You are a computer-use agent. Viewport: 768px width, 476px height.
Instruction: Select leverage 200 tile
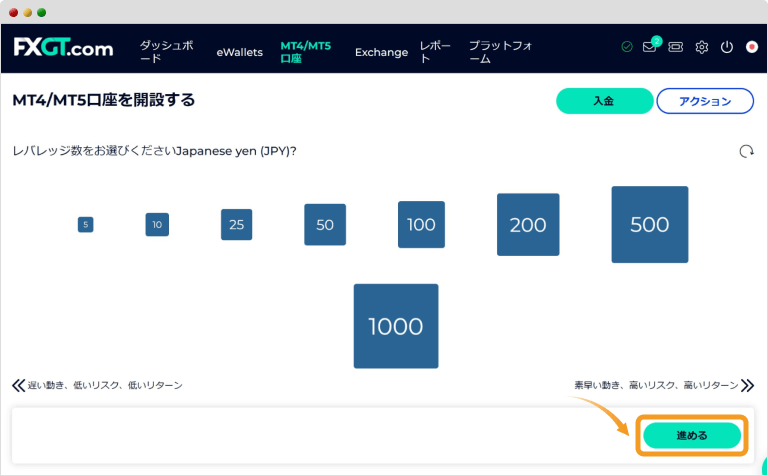click(x=528, y=224)
